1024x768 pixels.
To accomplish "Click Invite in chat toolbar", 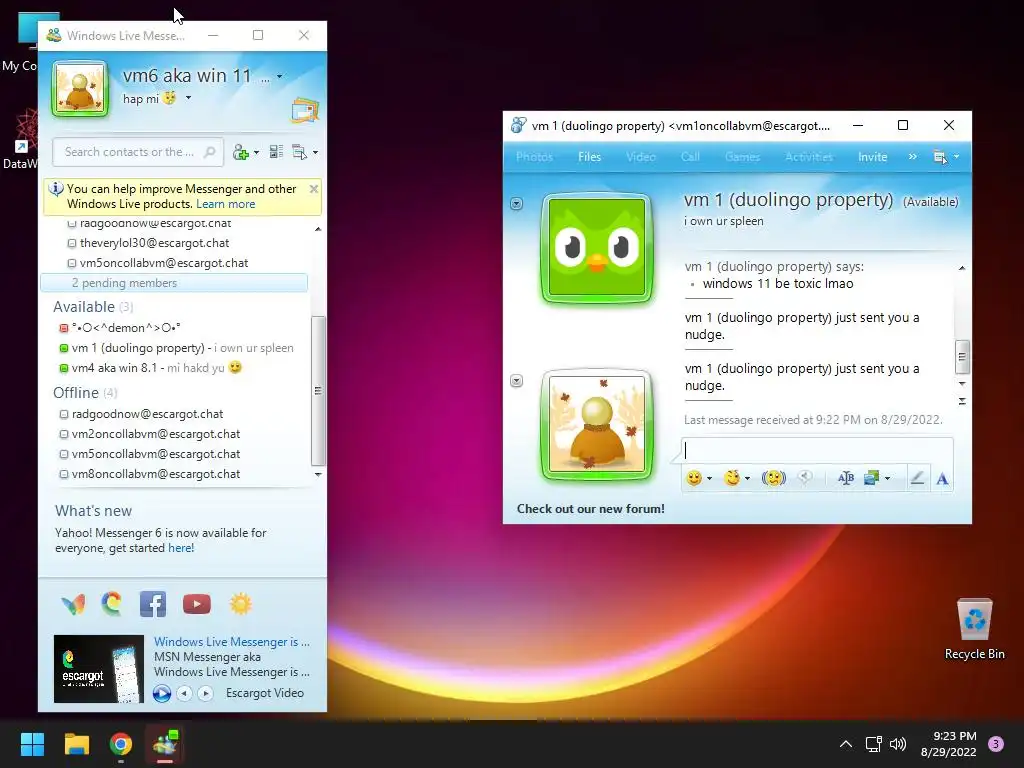I will click(872, 157).
